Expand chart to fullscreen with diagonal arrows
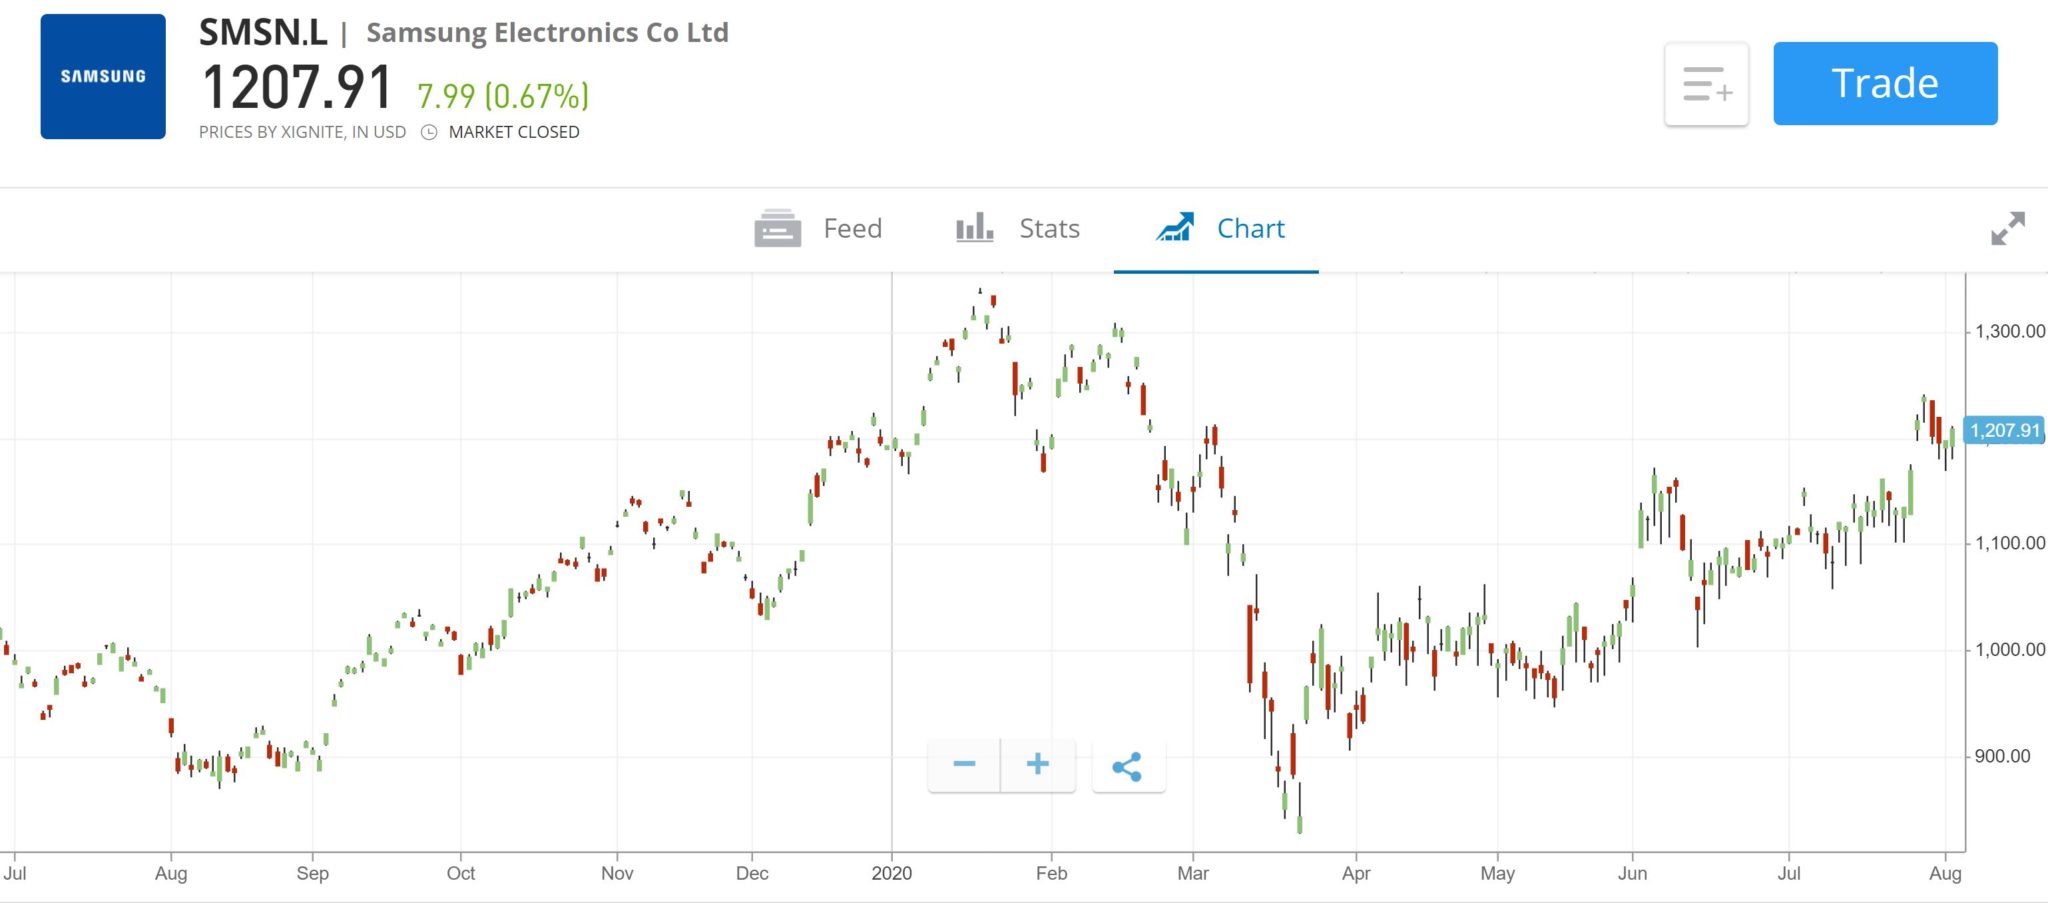2048x903 pixels. pyautogui.click(x=2006, y=229)
